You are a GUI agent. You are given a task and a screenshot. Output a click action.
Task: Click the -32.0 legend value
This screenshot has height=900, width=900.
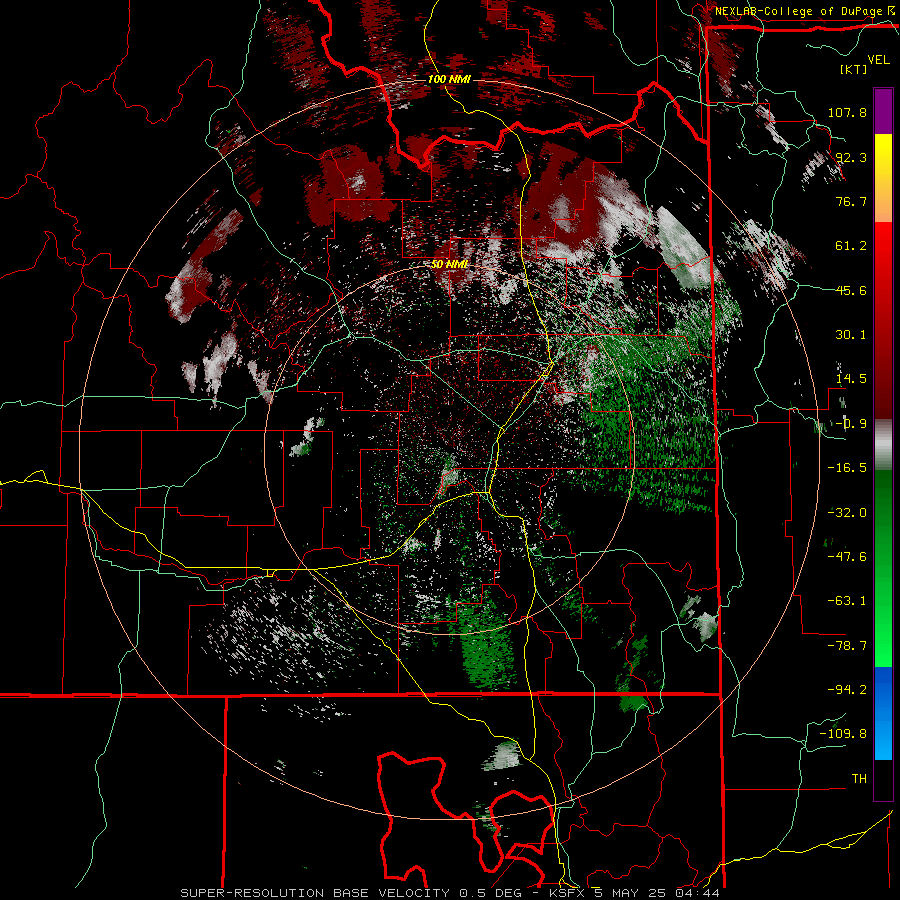click(847, 513)
